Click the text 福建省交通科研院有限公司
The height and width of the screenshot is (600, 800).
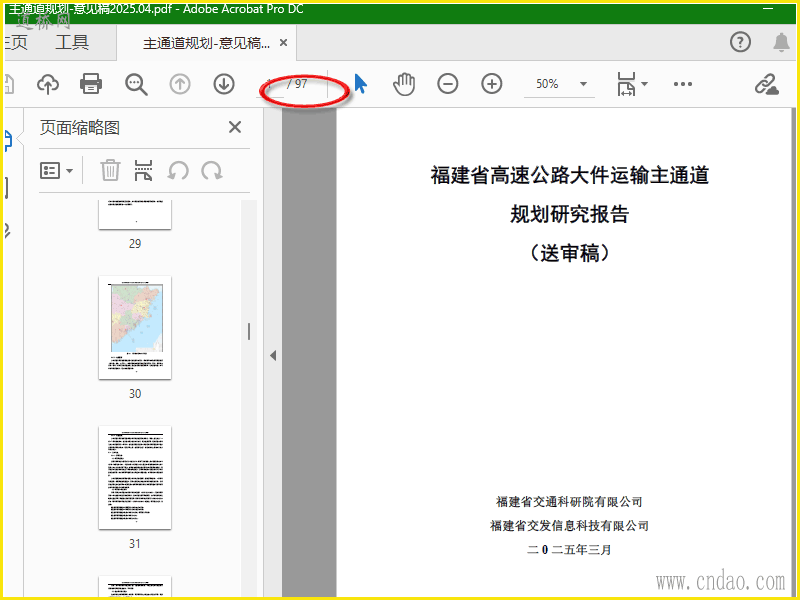coord(569,502)
